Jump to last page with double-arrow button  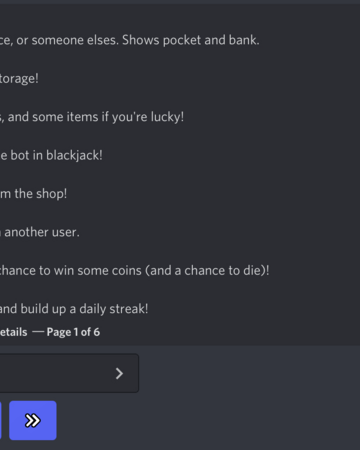pos(33,420)
